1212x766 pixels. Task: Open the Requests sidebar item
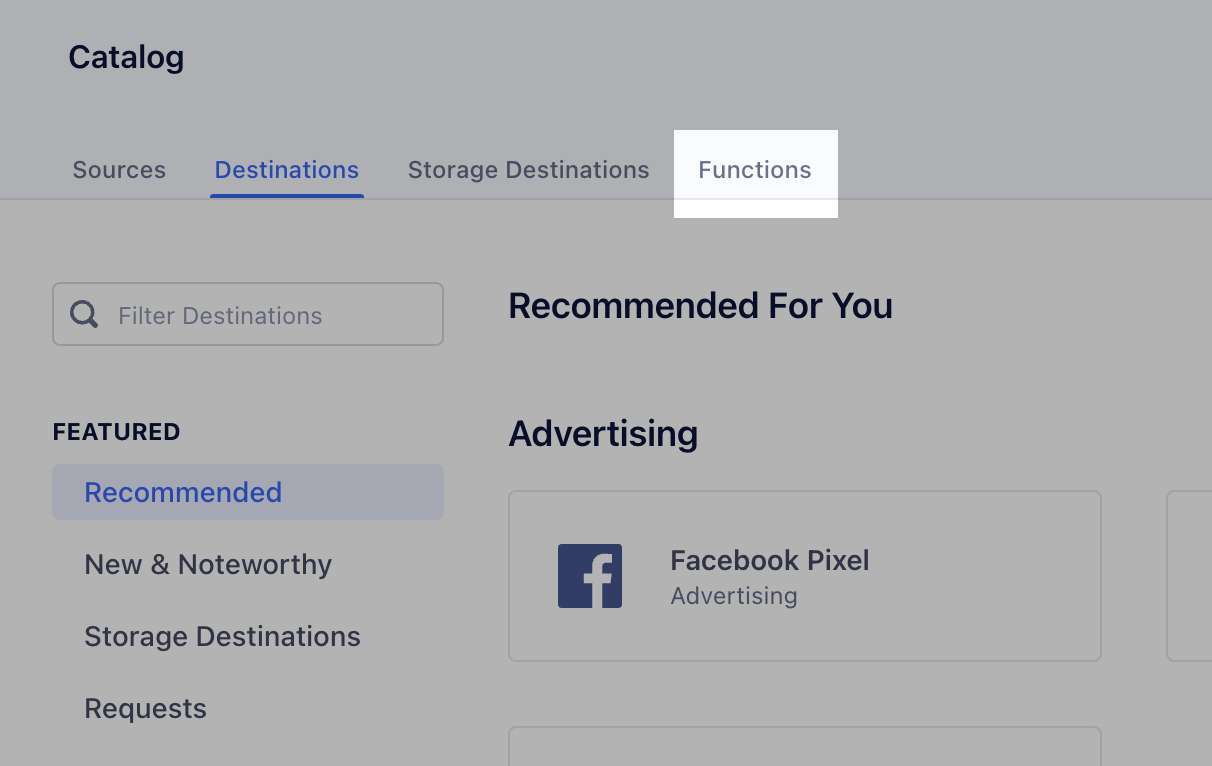click(145, 708)
